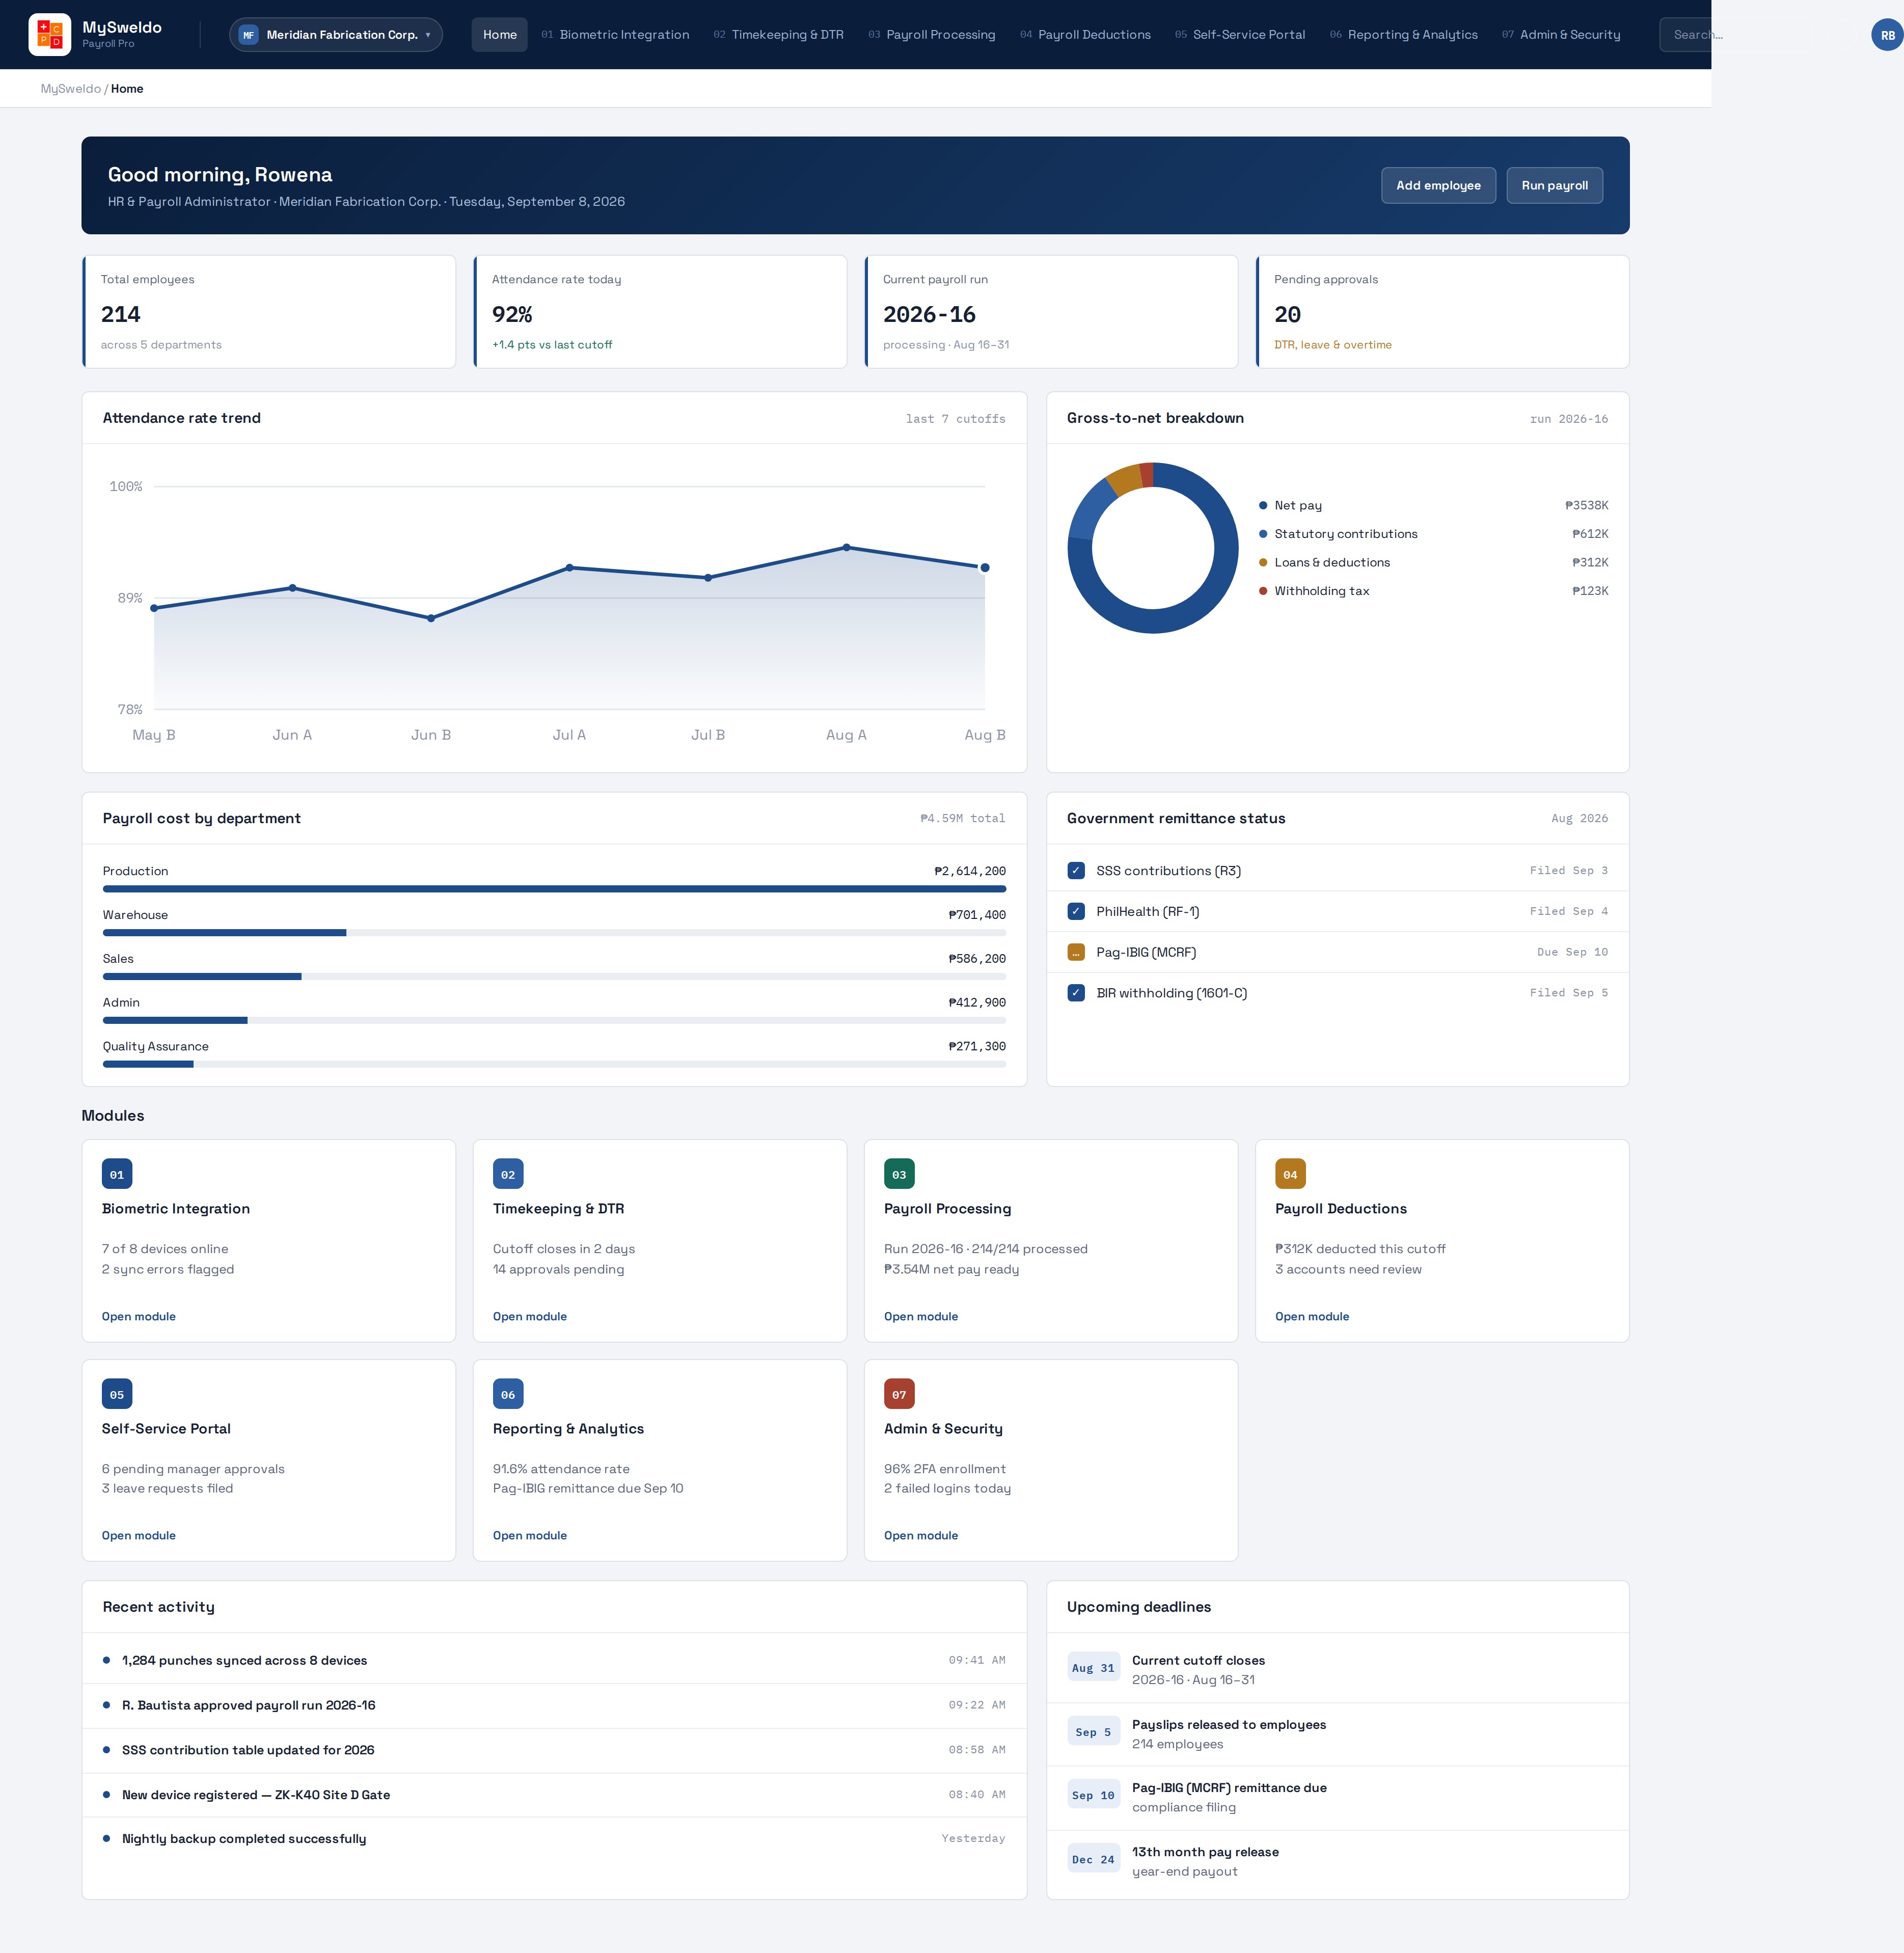Screen dimensions: 1904x1953
Task: Click the 03 Payroll Processing module badge
Action: [899, 1174]
